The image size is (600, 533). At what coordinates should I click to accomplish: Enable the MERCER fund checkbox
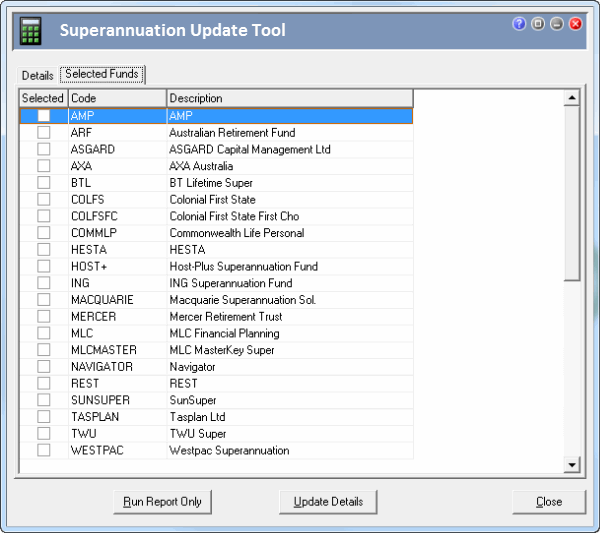[44, 316]
